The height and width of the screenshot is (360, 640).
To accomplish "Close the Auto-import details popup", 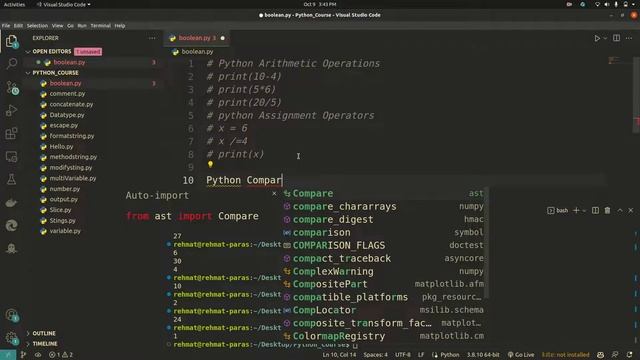I will [x=274, y=193].
